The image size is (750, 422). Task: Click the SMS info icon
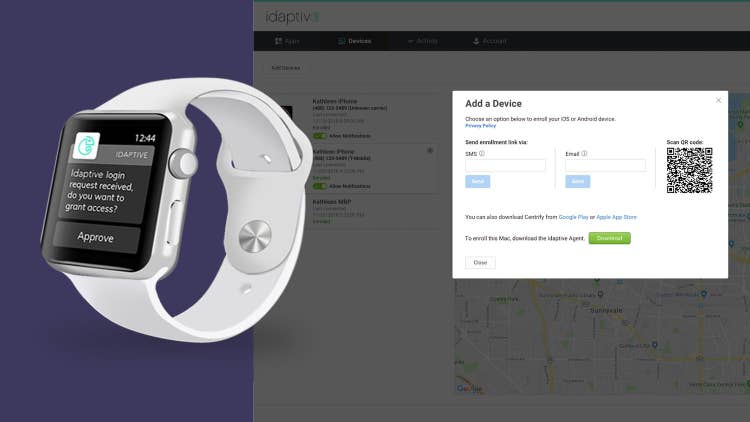point(482,154)
